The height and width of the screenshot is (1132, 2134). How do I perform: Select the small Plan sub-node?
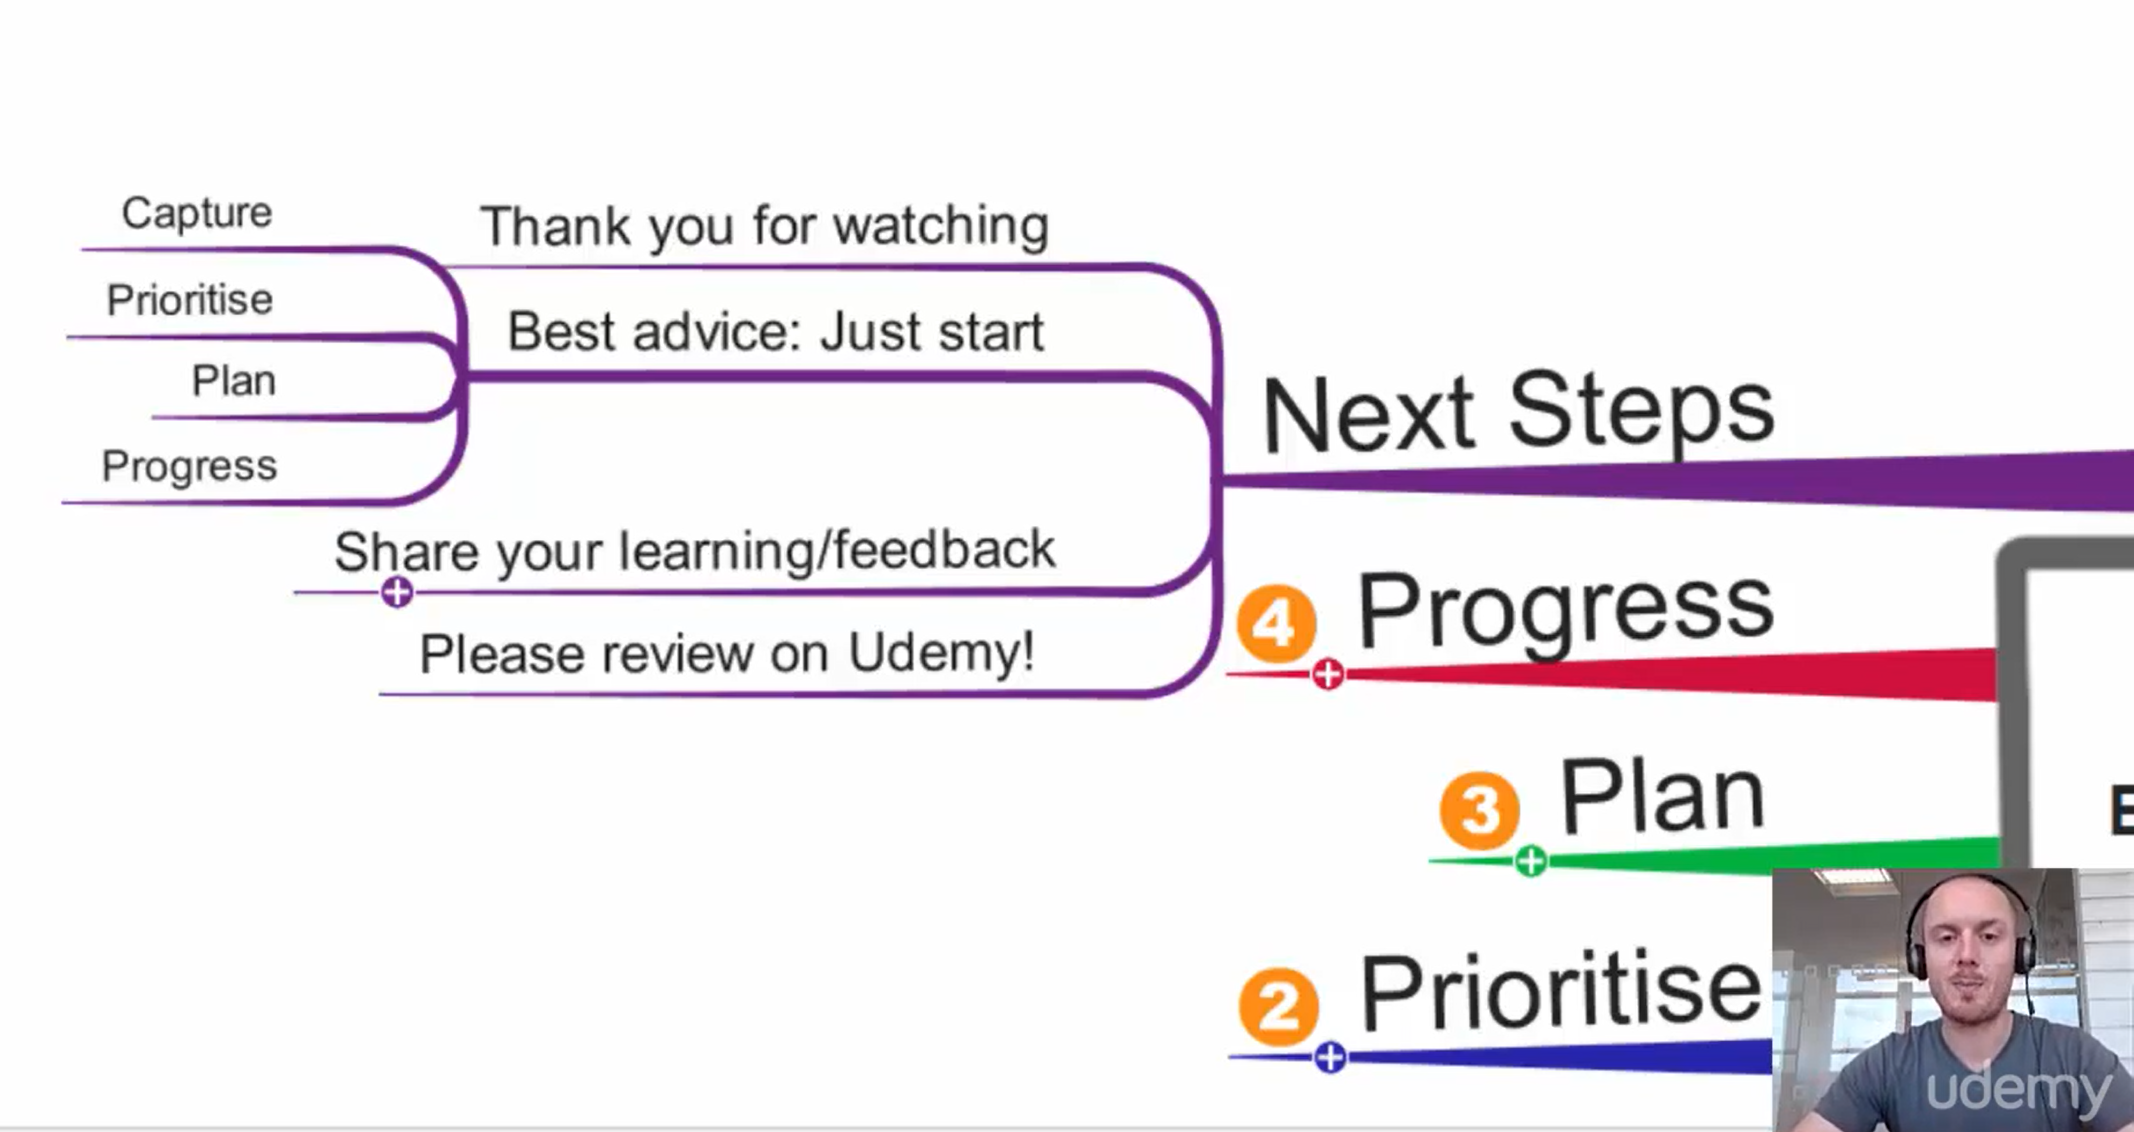point(234,381)
